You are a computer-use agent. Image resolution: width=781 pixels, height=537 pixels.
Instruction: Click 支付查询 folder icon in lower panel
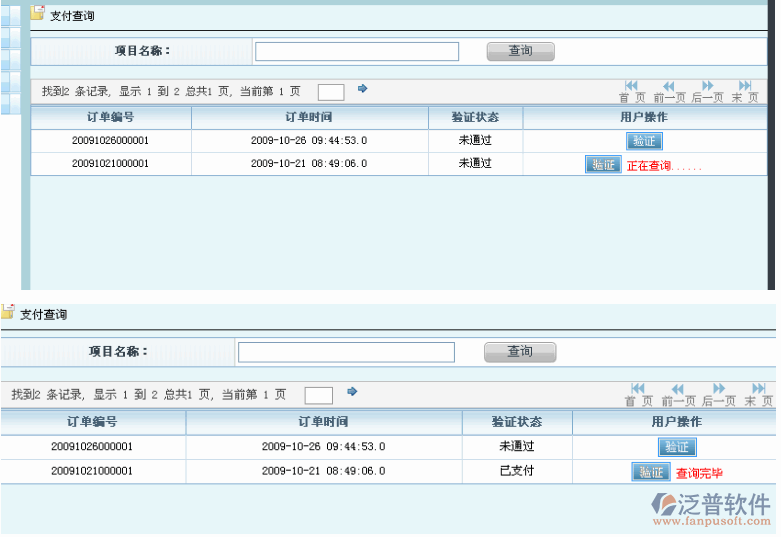coord(7,311)
